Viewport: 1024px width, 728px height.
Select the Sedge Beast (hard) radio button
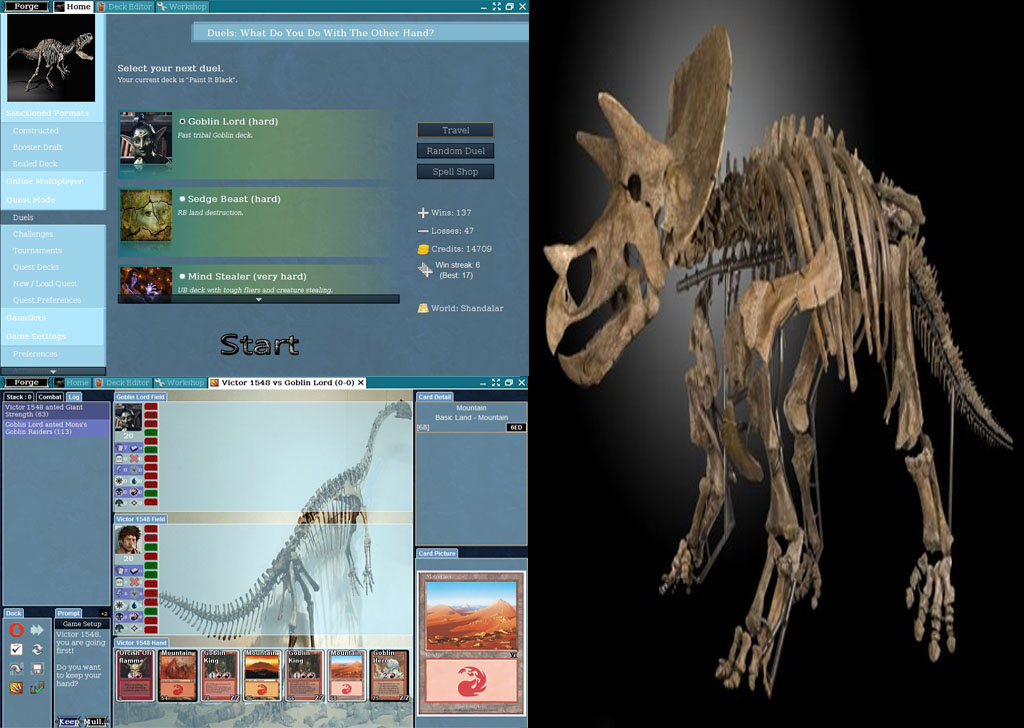(183, 199)
